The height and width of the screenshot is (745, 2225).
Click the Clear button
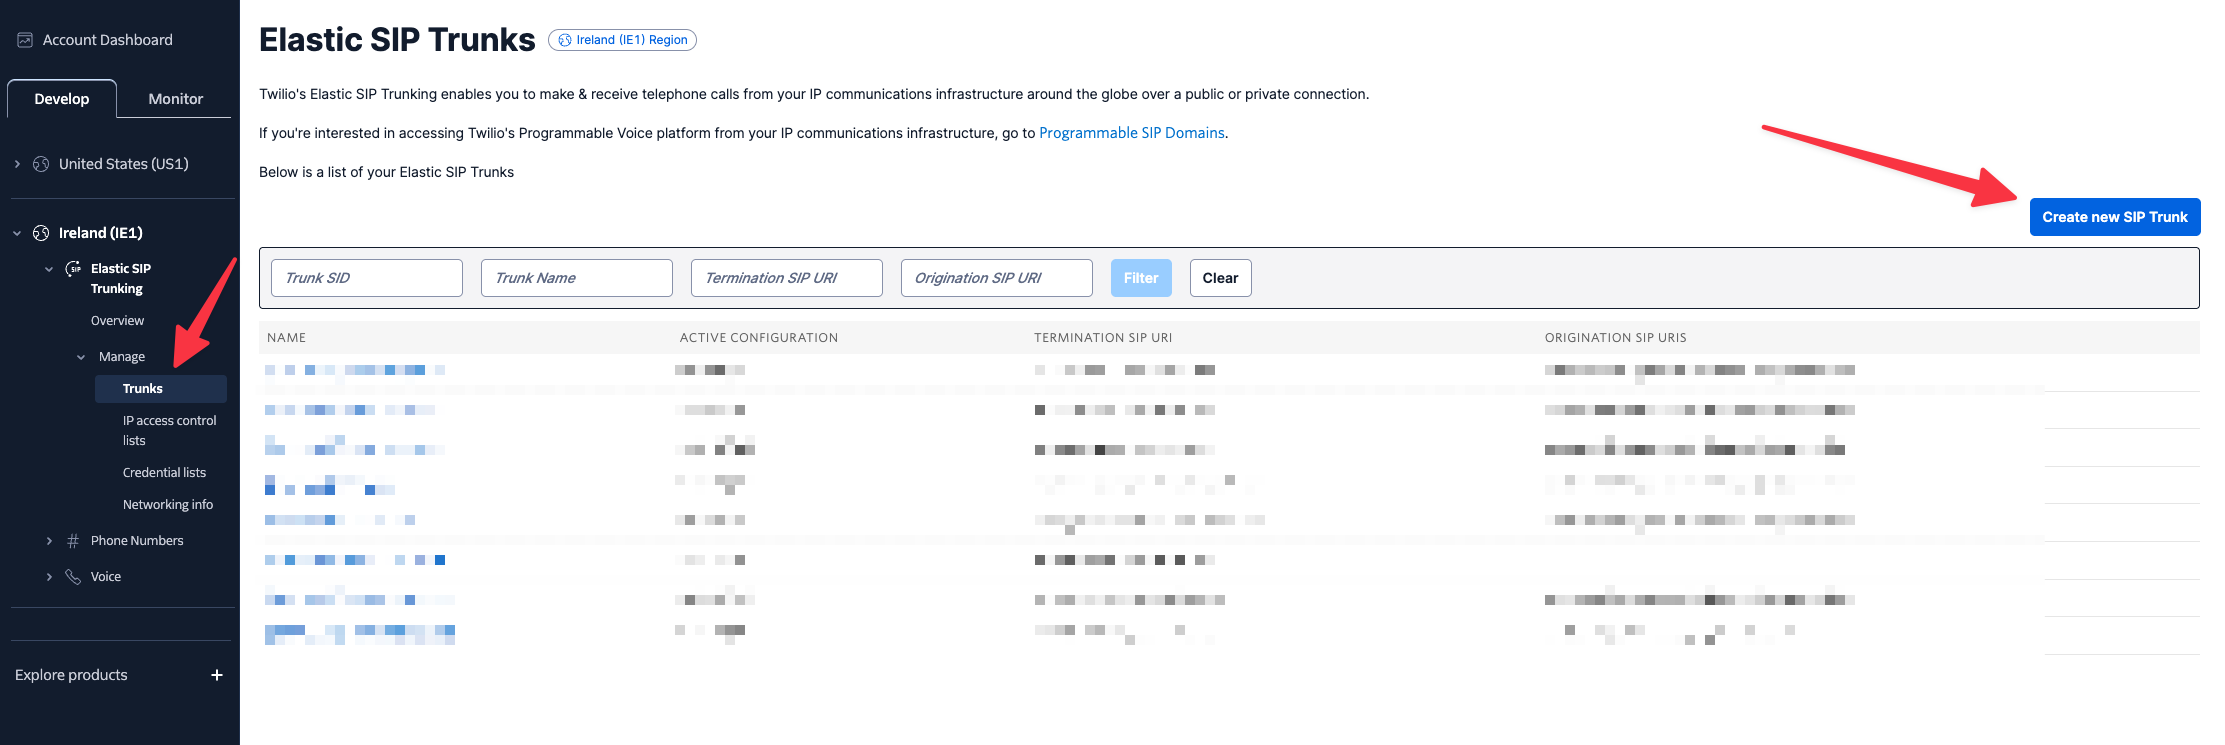click(1220, 278)
